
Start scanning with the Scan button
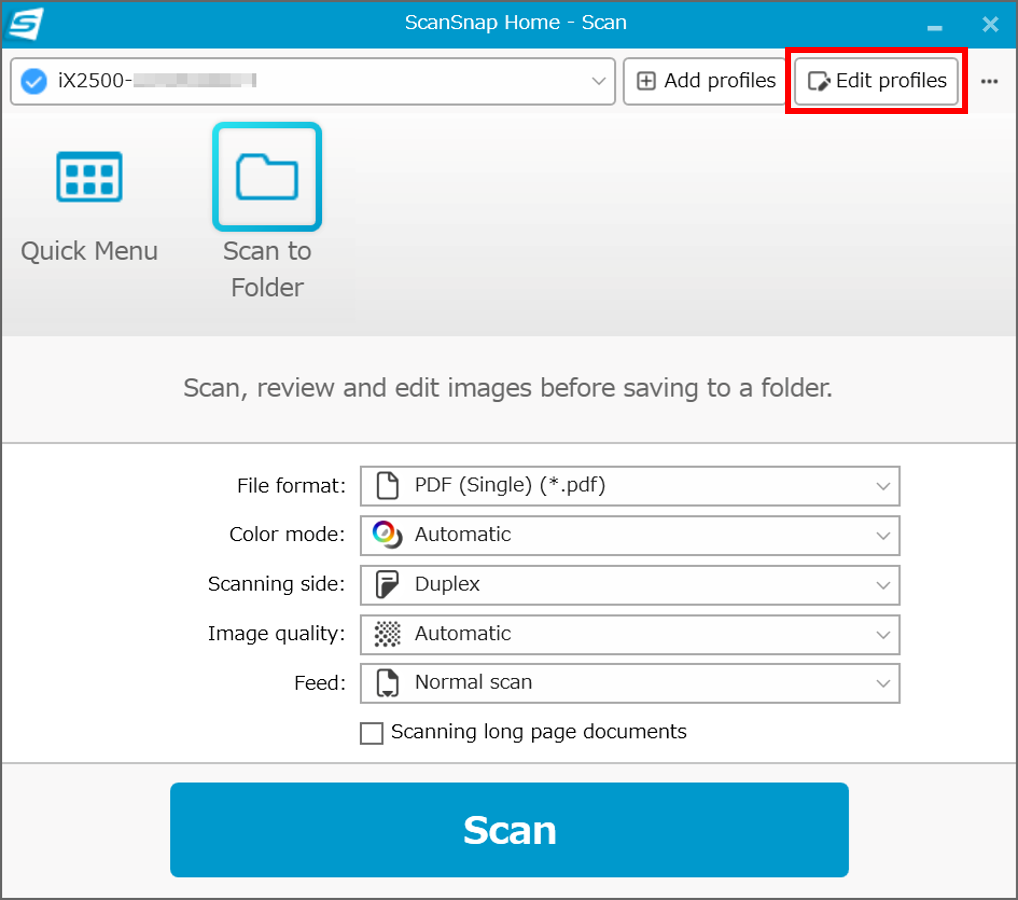(x=509, y=829)
